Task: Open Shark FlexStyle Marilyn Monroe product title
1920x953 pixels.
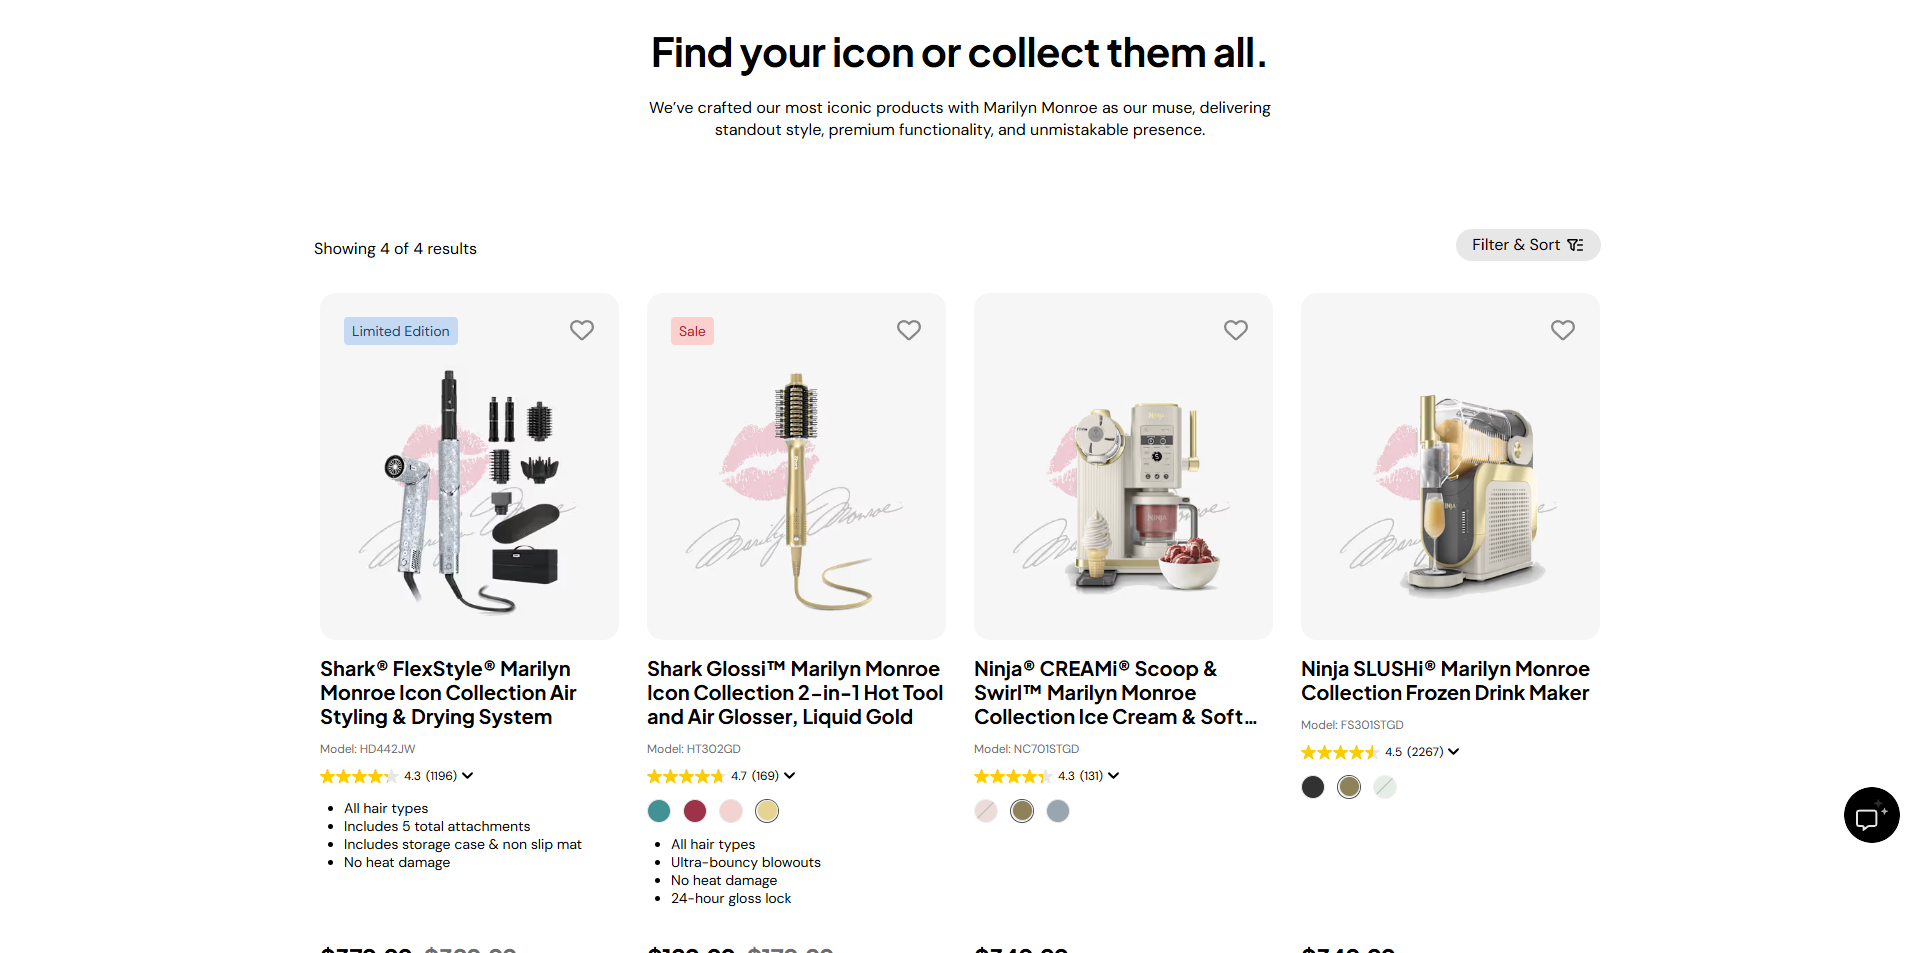Action: [x=448, y=693]
